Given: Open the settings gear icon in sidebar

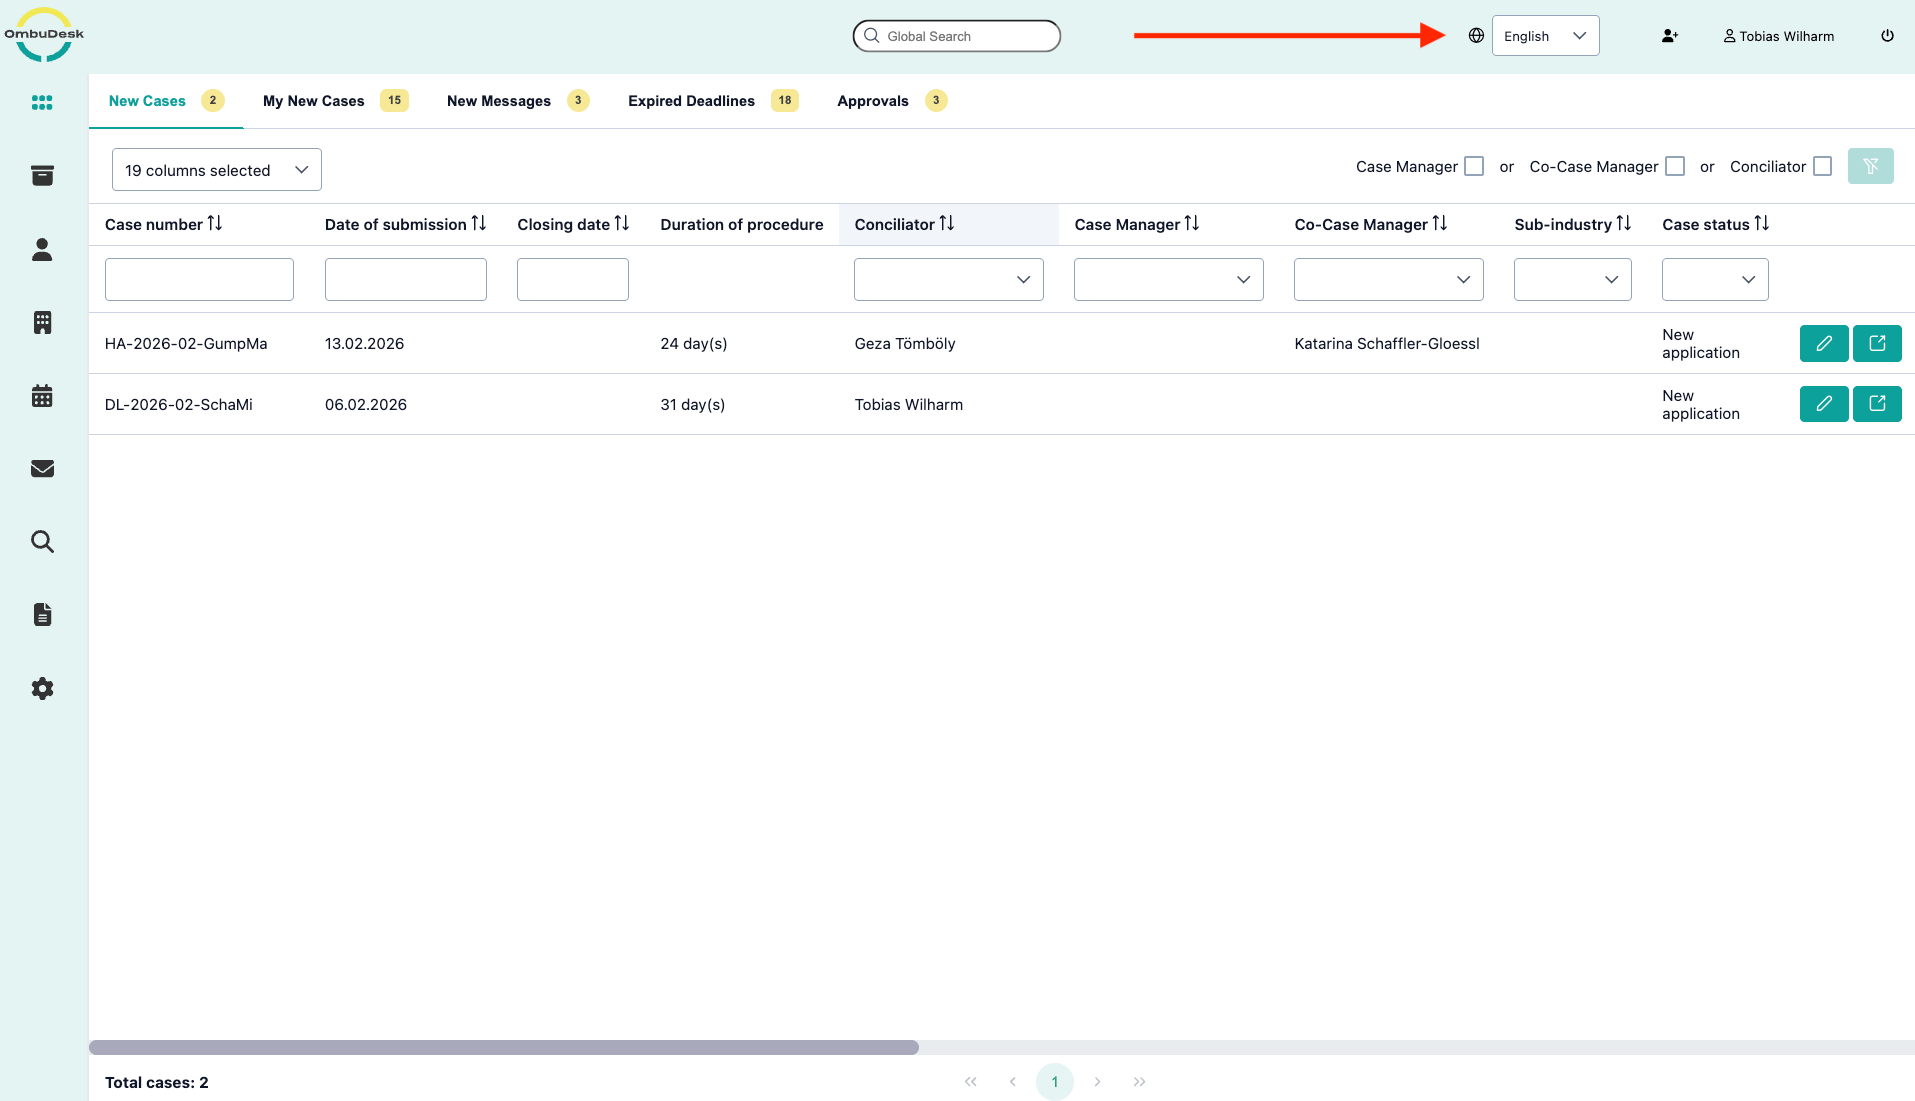Looking at the screenshot, I should pos(42,689).
